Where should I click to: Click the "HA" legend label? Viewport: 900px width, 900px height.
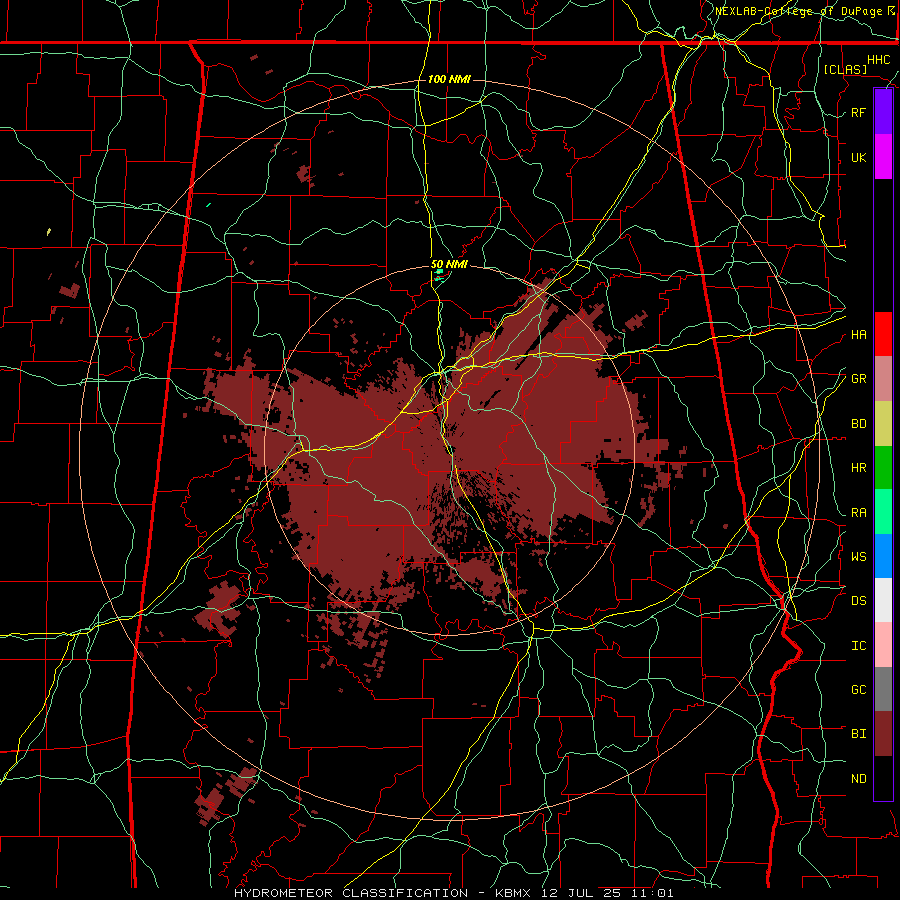click(858, 335)
